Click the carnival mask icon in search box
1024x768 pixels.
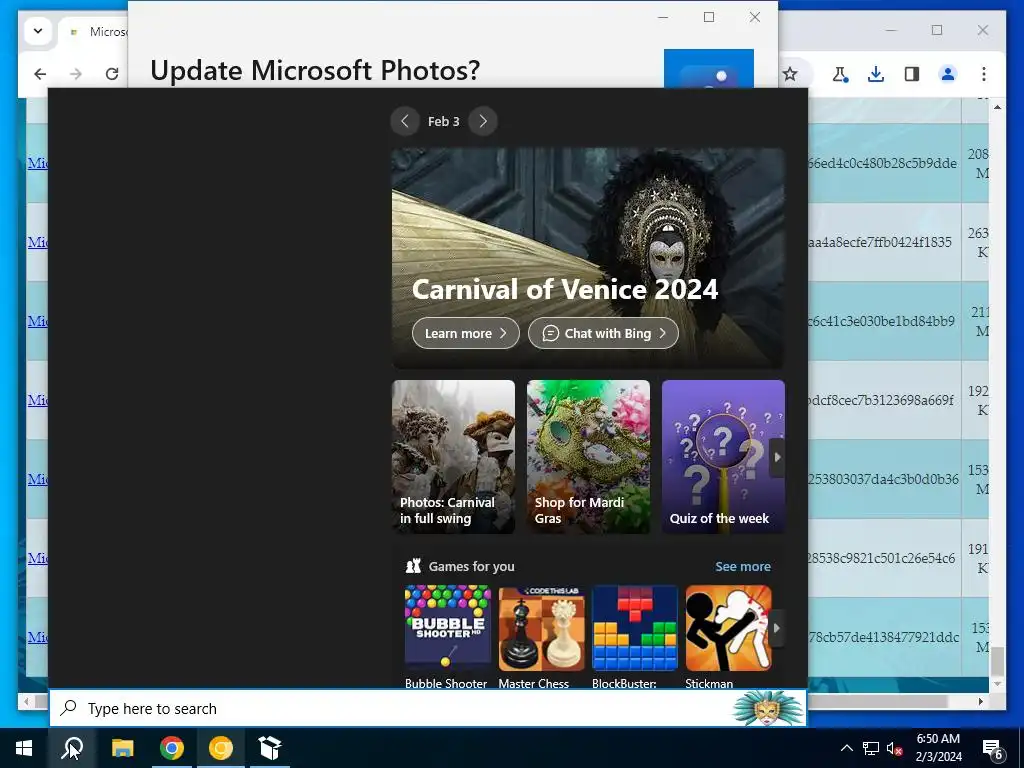[x=768, y=708]
